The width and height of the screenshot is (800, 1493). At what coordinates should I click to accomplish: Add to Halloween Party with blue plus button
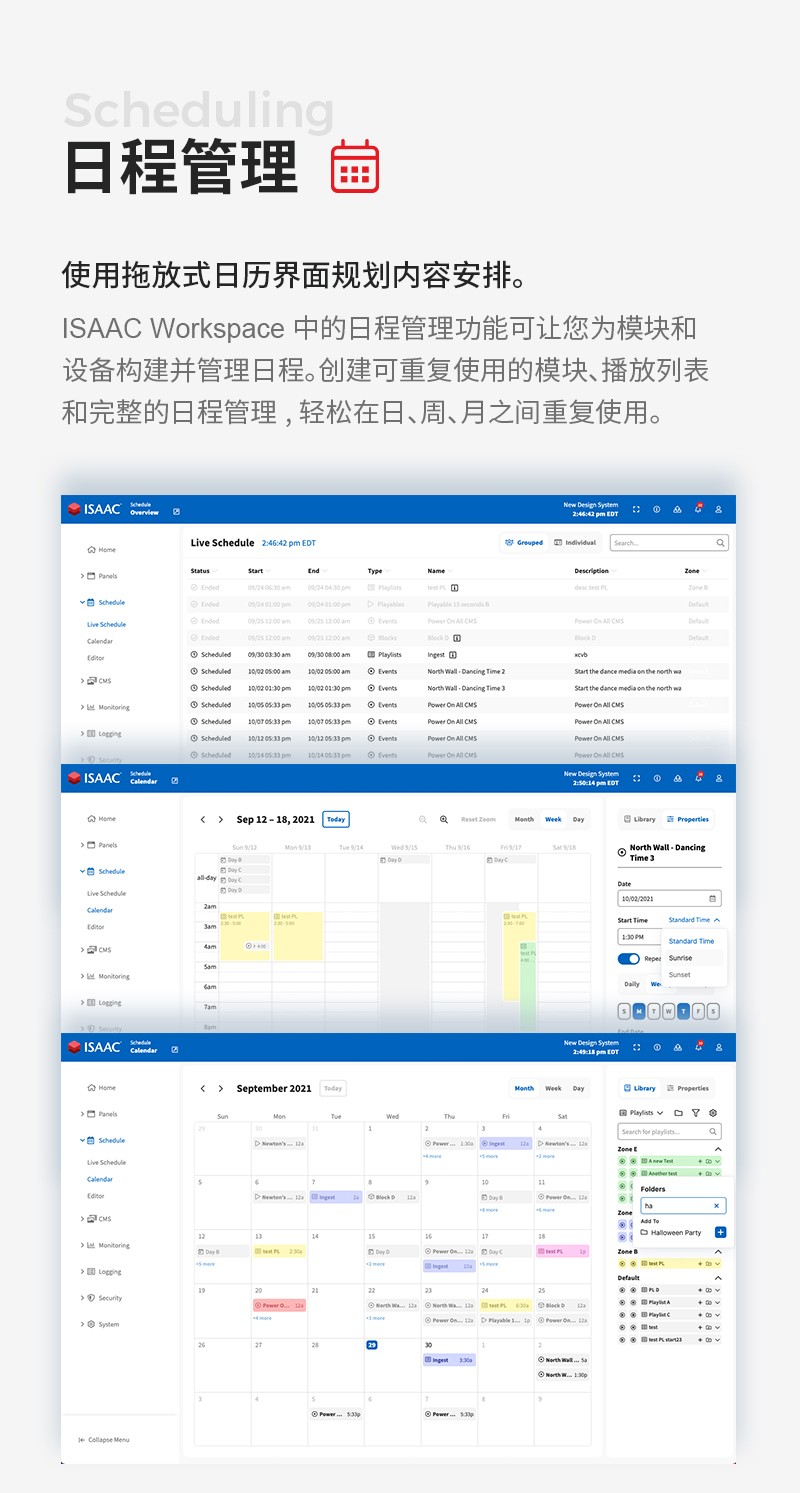click(x=721, y=1232)
